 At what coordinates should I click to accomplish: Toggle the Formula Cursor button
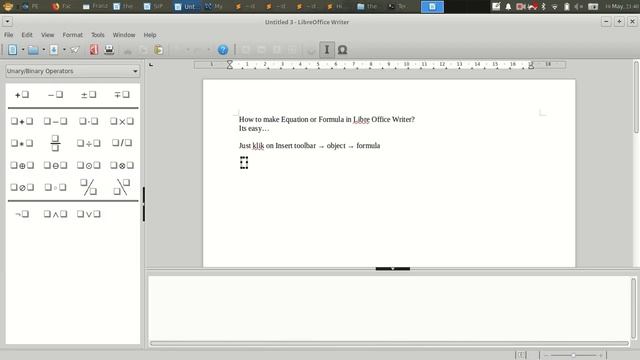click(x=327, y=50)
